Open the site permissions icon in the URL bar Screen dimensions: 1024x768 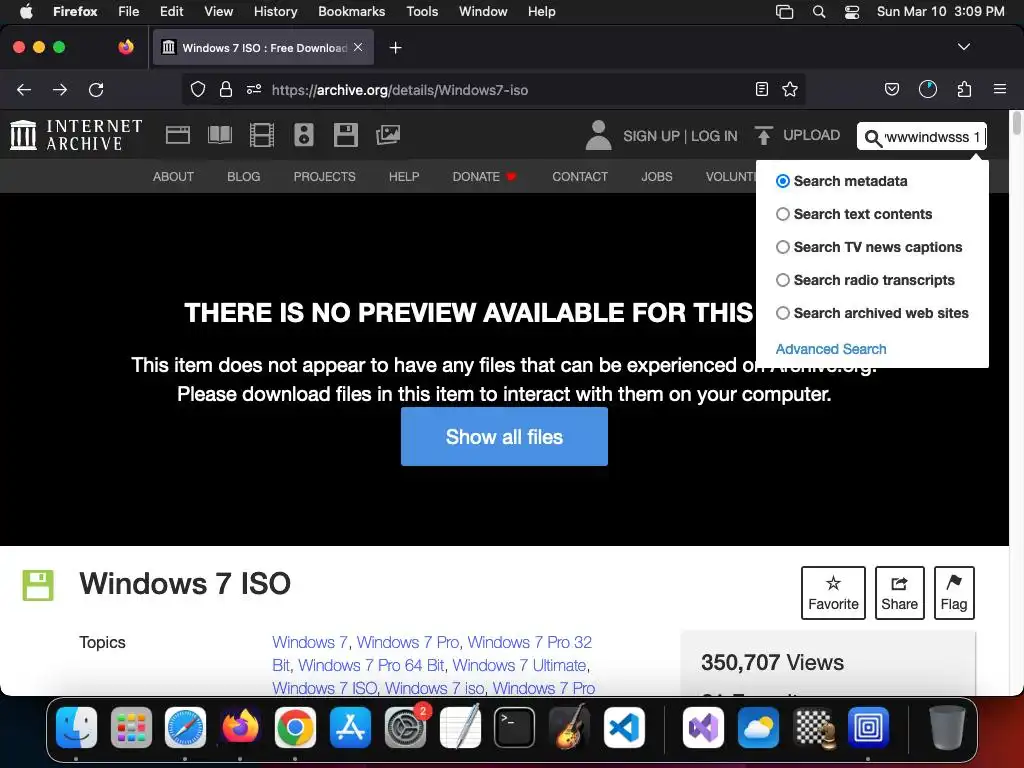254,89
